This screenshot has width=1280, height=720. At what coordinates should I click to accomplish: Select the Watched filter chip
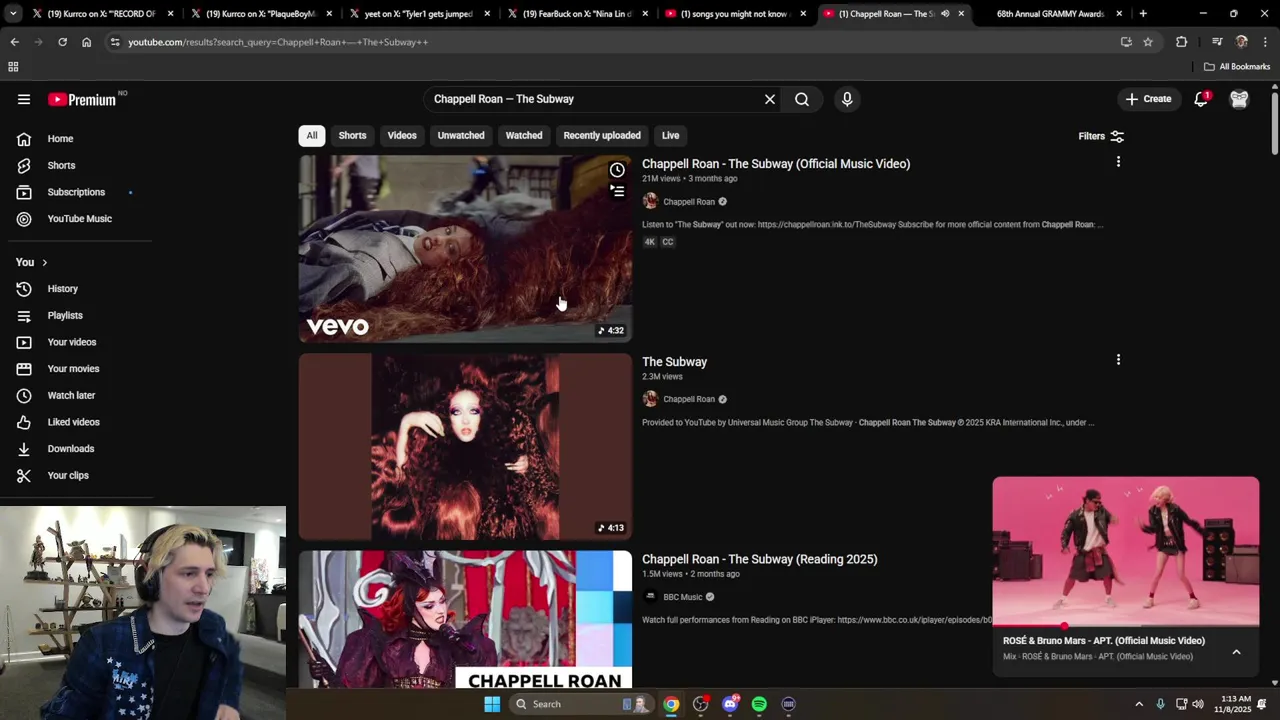point(524,136)
